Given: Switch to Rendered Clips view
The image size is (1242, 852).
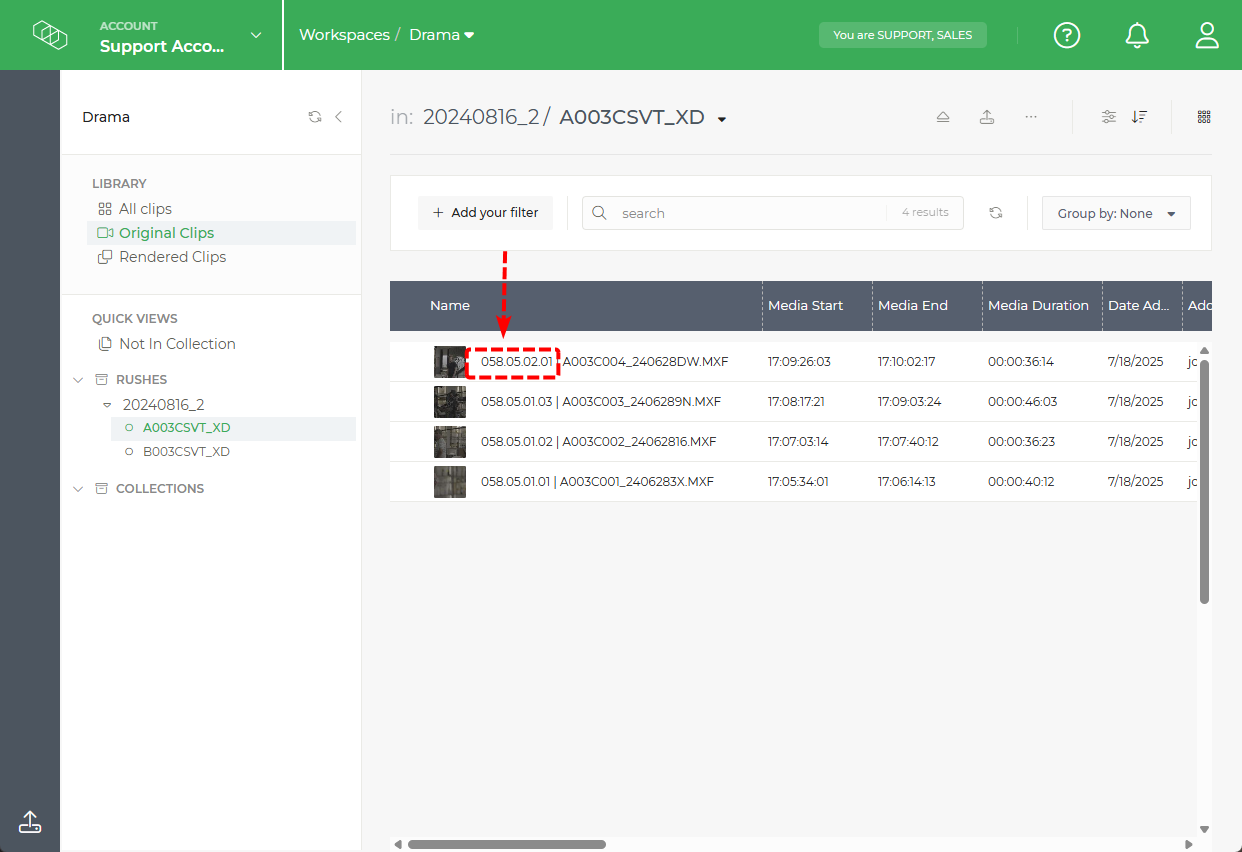Looking at the screenshot, I should pyautogui.click(x=170, y=256).
